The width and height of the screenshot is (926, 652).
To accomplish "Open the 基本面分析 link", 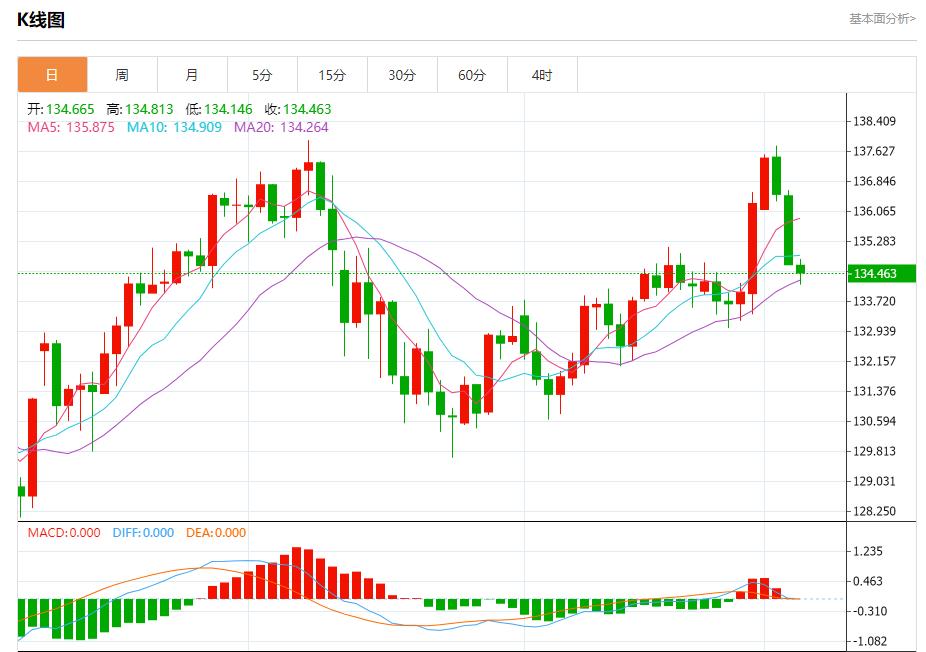I will (x=882, y=19).
